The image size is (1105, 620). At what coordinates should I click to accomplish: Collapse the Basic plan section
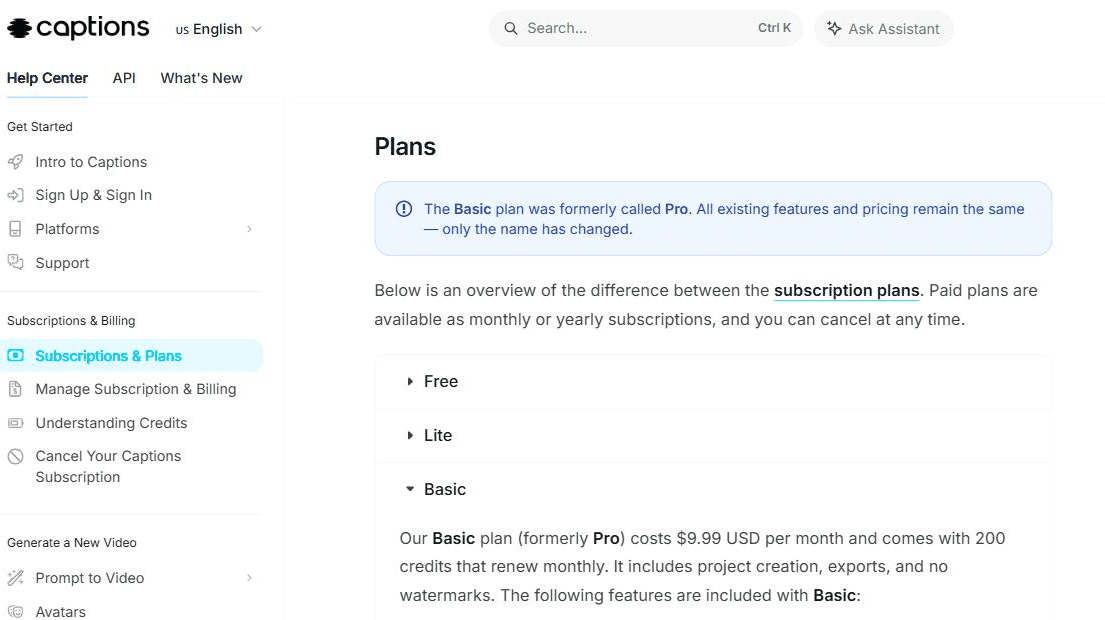(x=713, y=489)
